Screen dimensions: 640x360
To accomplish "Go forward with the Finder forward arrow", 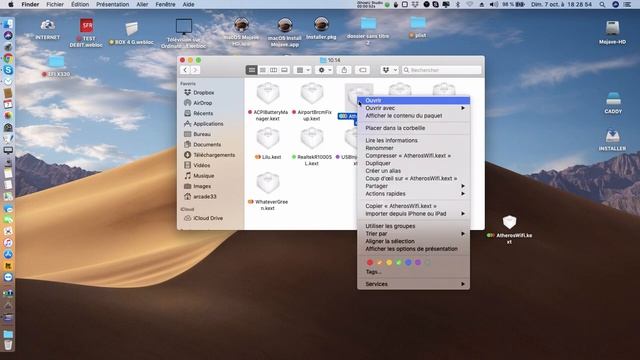I will click(195, 70).
